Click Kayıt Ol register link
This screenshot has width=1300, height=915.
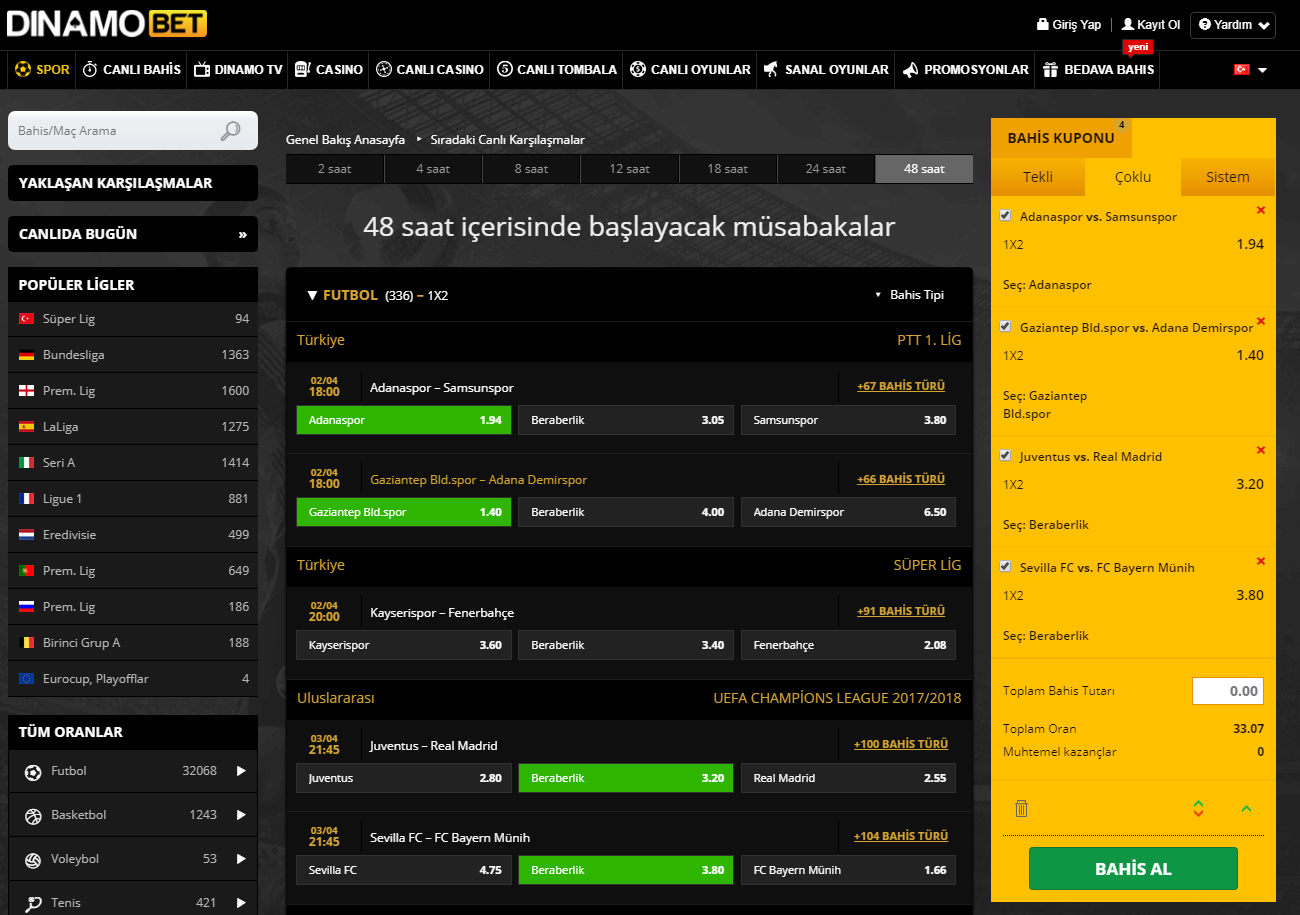(1151, 25)
